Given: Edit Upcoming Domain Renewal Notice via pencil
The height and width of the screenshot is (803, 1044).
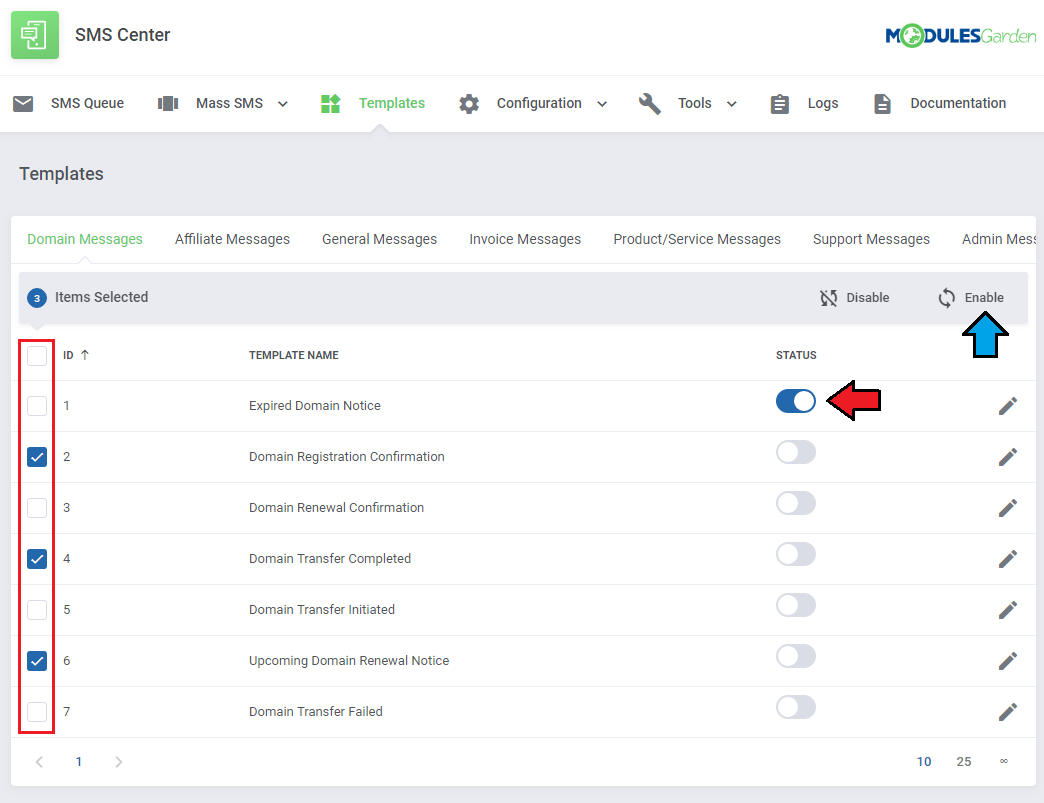Looking at the screenshot, I should [x=1007, y=661].
